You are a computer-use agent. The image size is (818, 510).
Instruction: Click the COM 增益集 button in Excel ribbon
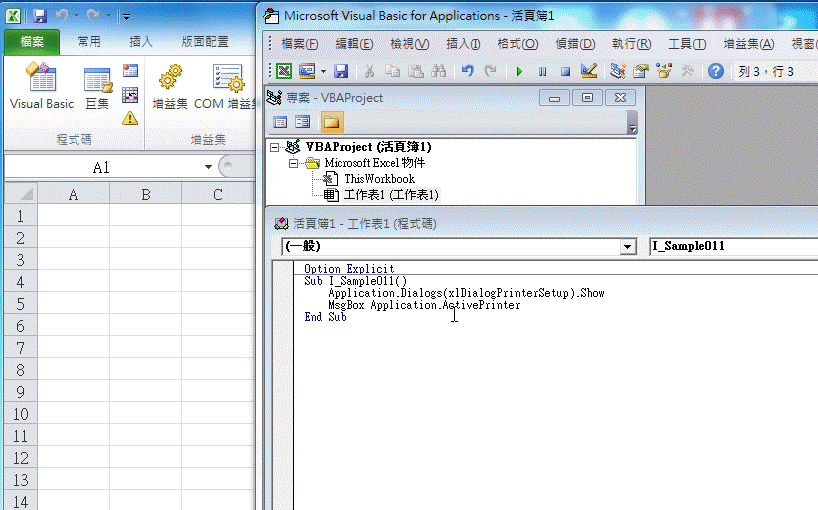click(224, 87)
